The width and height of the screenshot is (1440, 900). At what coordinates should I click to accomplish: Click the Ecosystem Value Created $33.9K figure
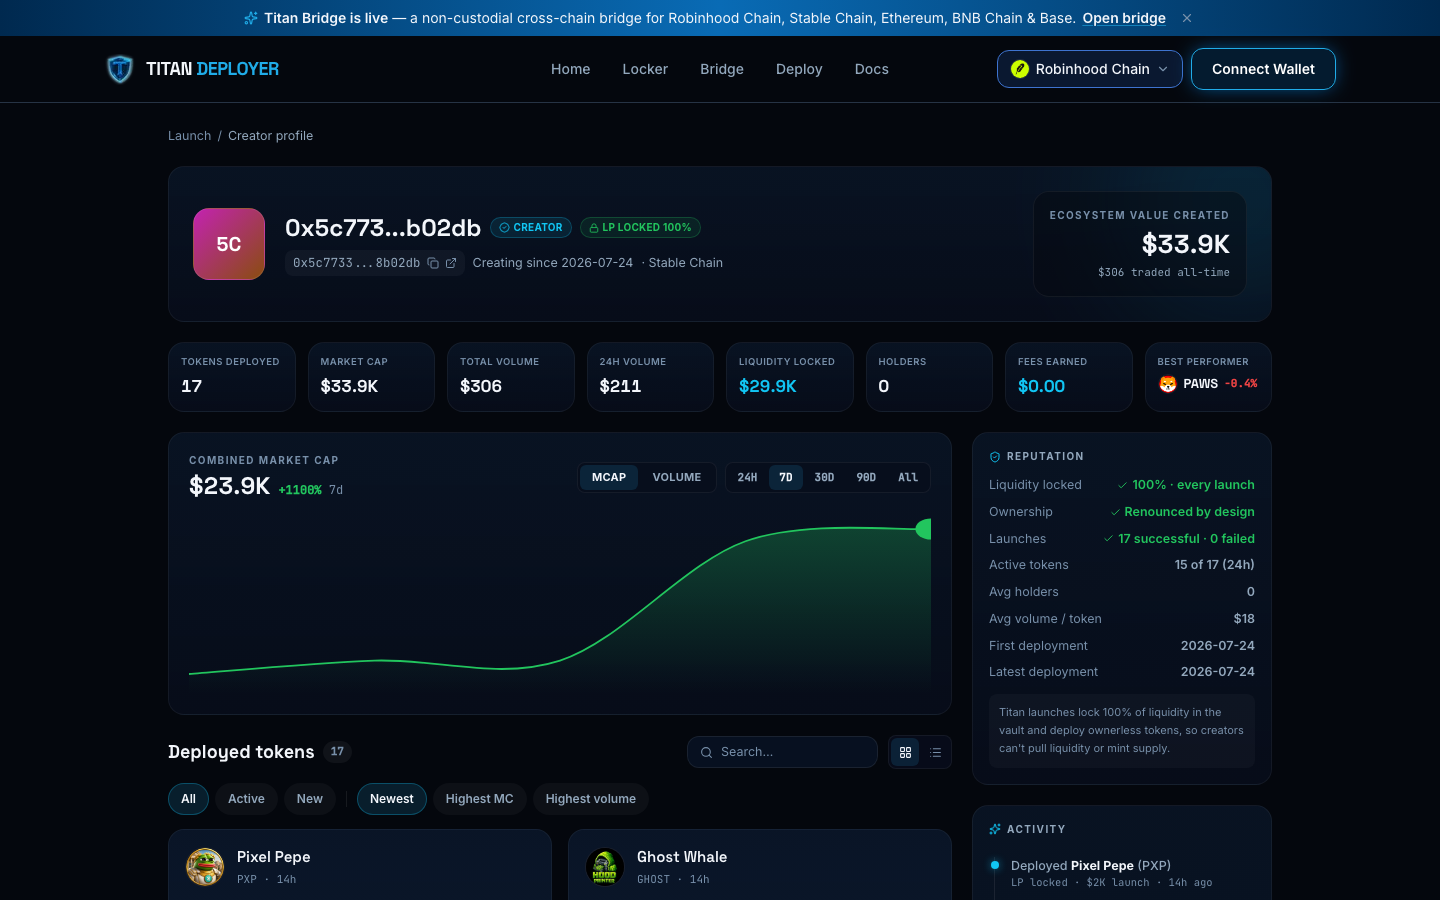pos(1186,244)
